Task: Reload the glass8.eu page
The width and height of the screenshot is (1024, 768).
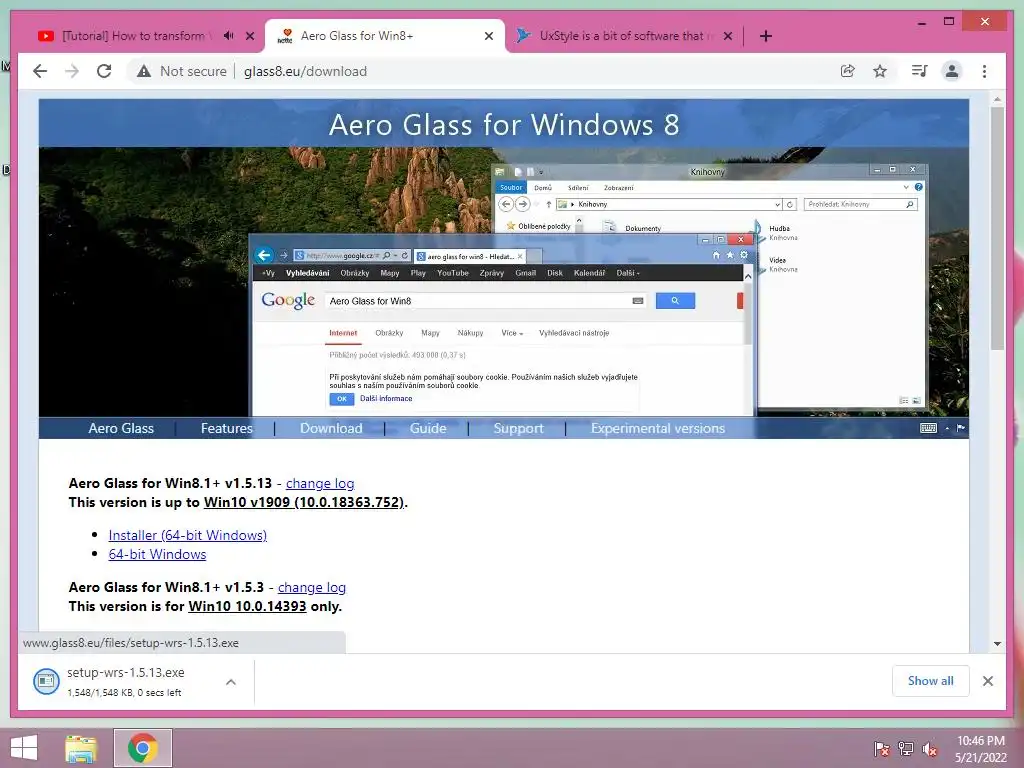Action: pyautogui.click(x=104, y=71)
